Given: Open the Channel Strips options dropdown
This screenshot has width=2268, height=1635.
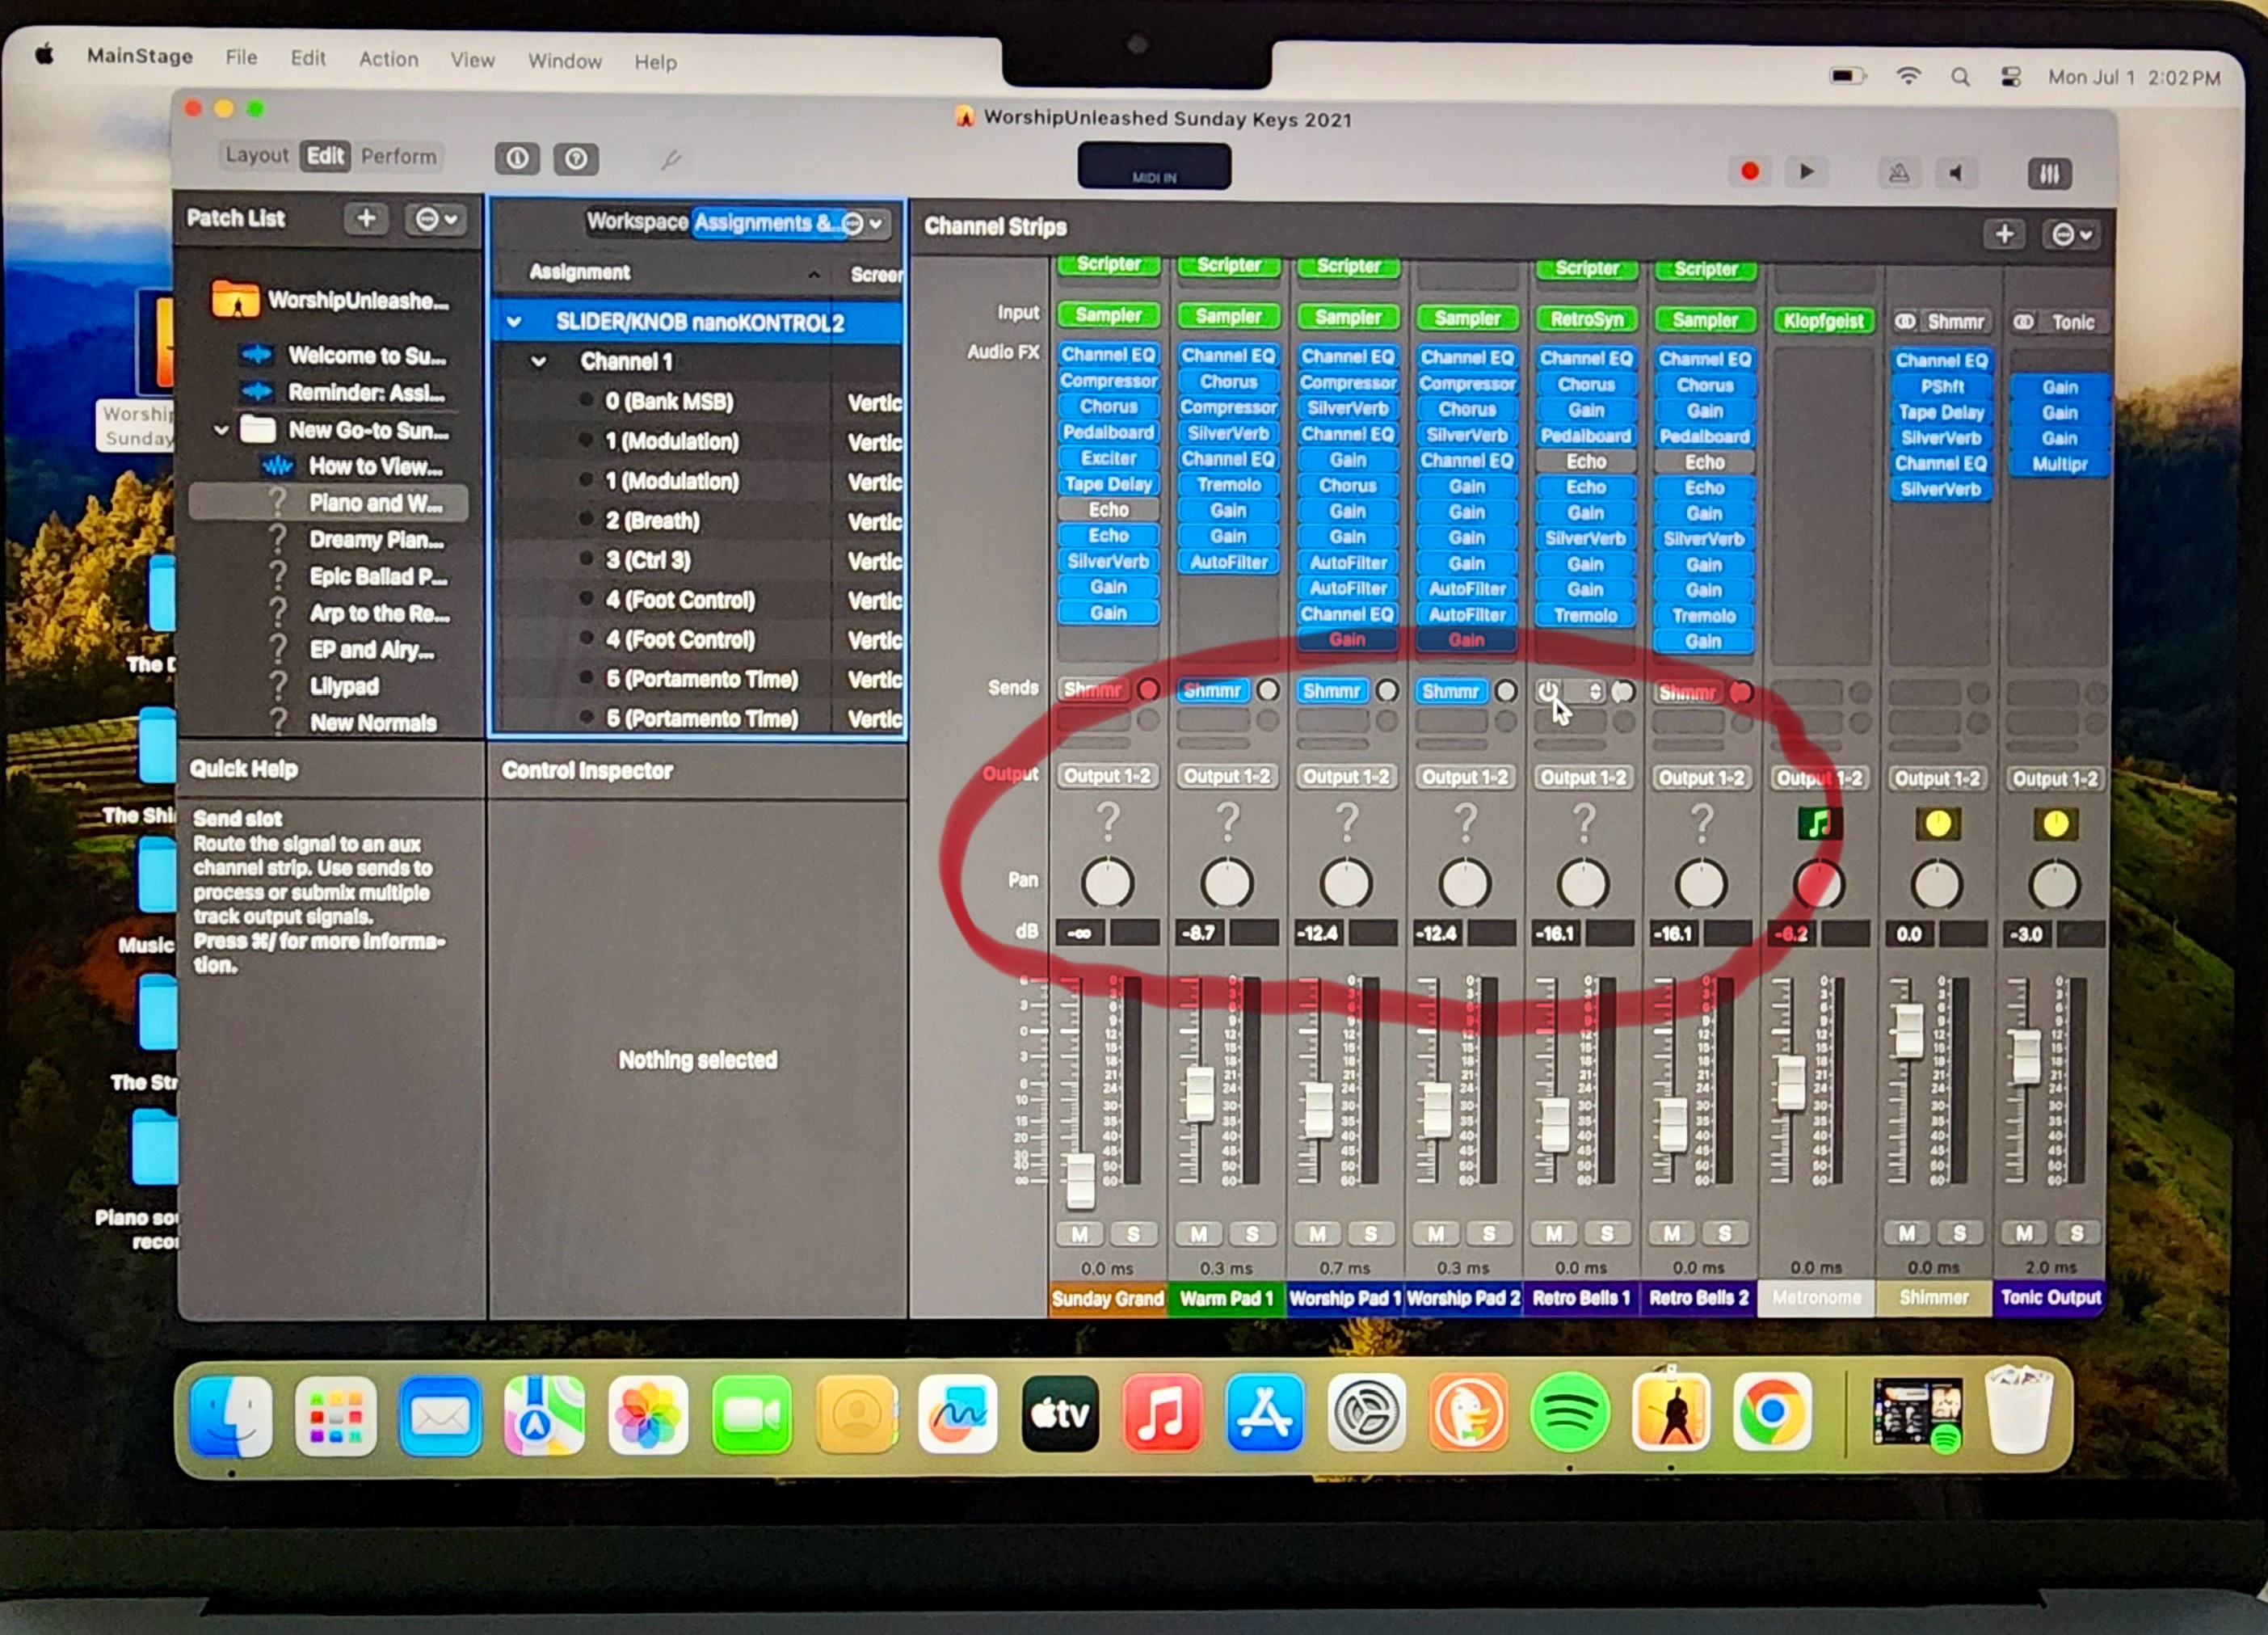Looking at the screenshot, I should [x=2071, y=235].
